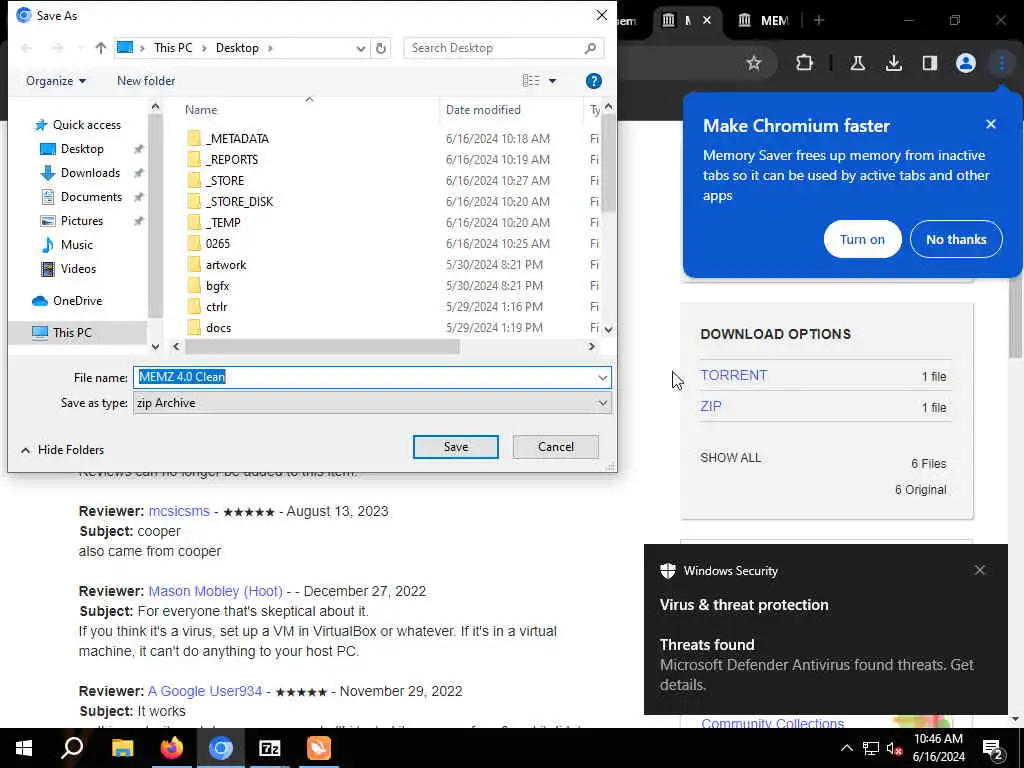Image resolution: width=1024 pixels, height=768 pixels.
Task: Download the ZIP link
Action: pyautogui.click(x=711, y=406)
